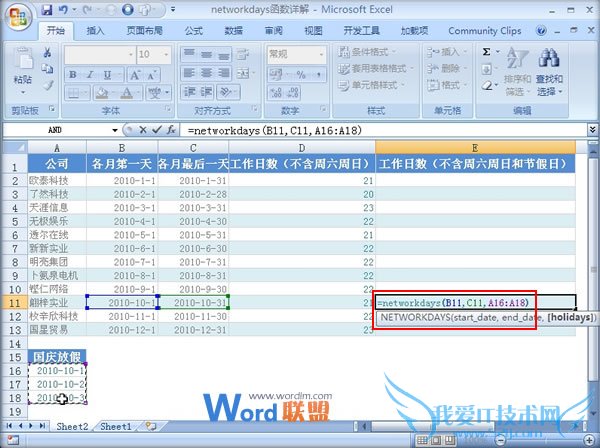This screenshot has width=600, height=448.
Task: Apply font color with the A icon
Action: tap(127, 93)
